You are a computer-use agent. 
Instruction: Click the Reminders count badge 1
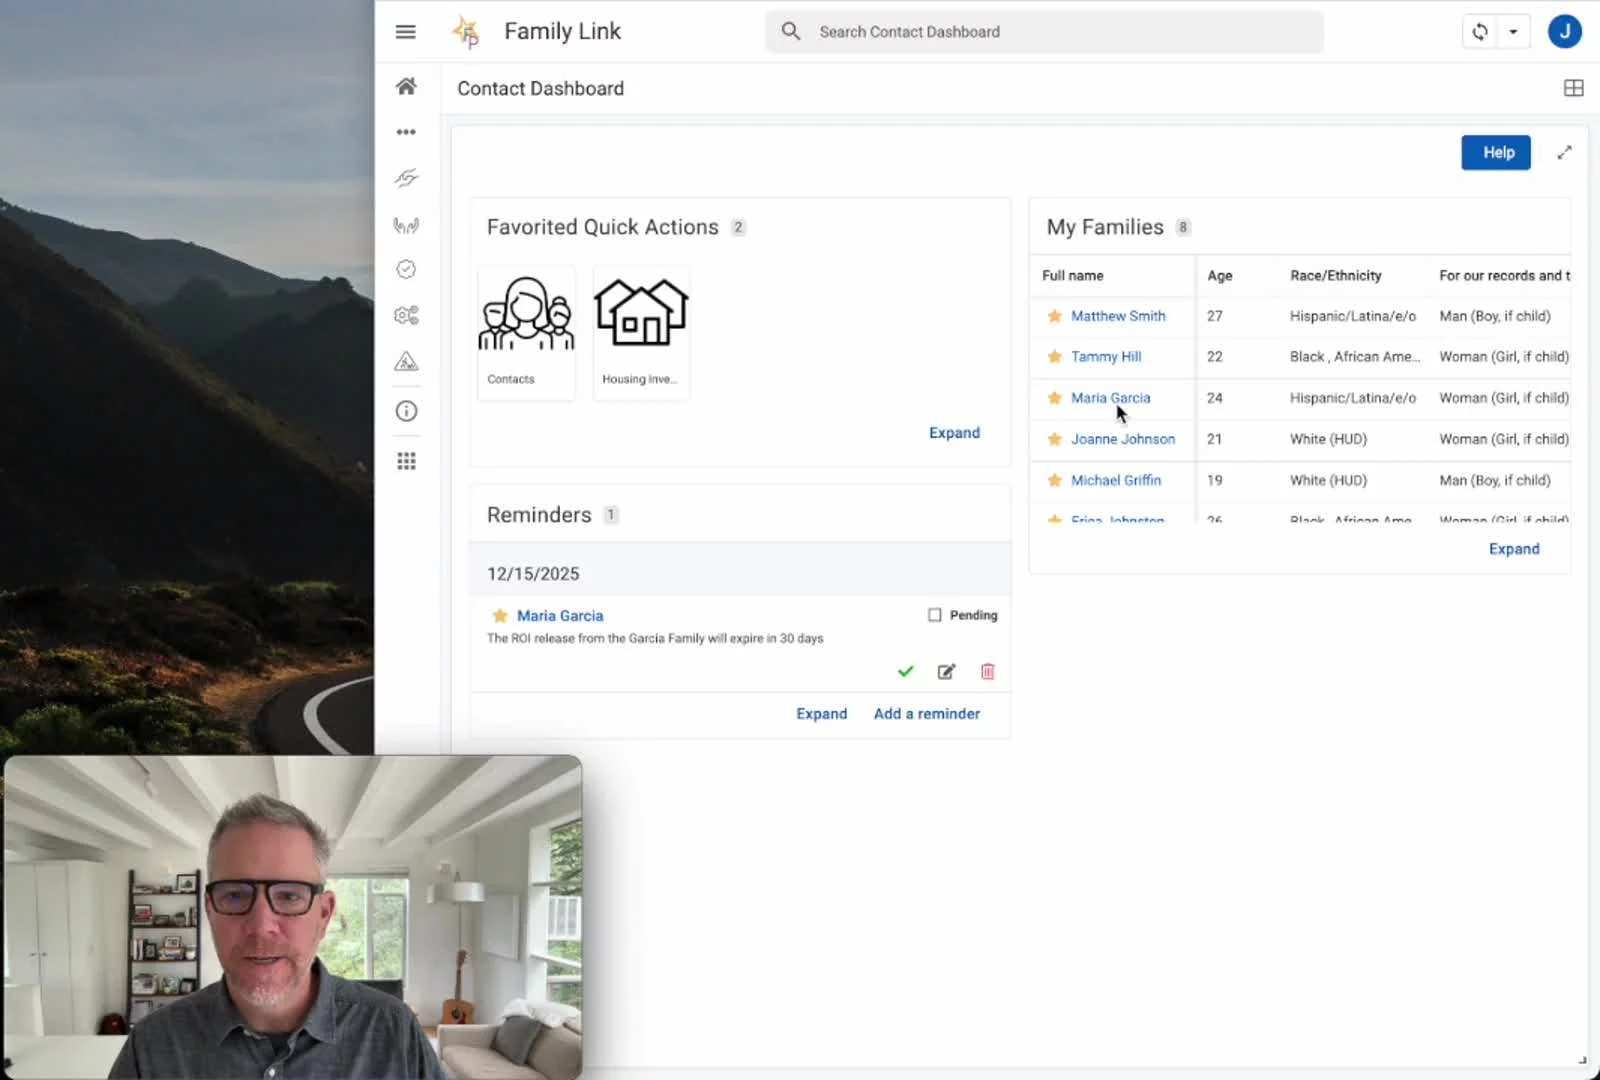(x=611, y=515)
